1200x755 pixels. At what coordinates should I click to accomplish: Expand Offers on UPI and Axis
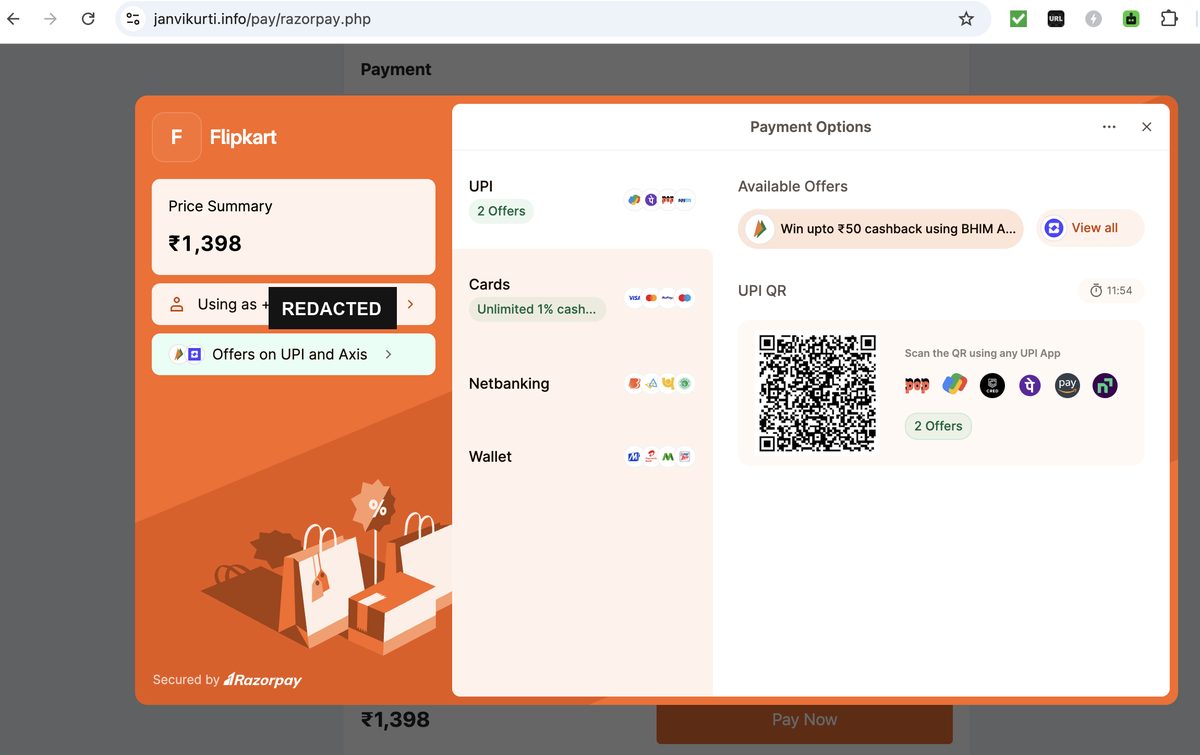293,354
